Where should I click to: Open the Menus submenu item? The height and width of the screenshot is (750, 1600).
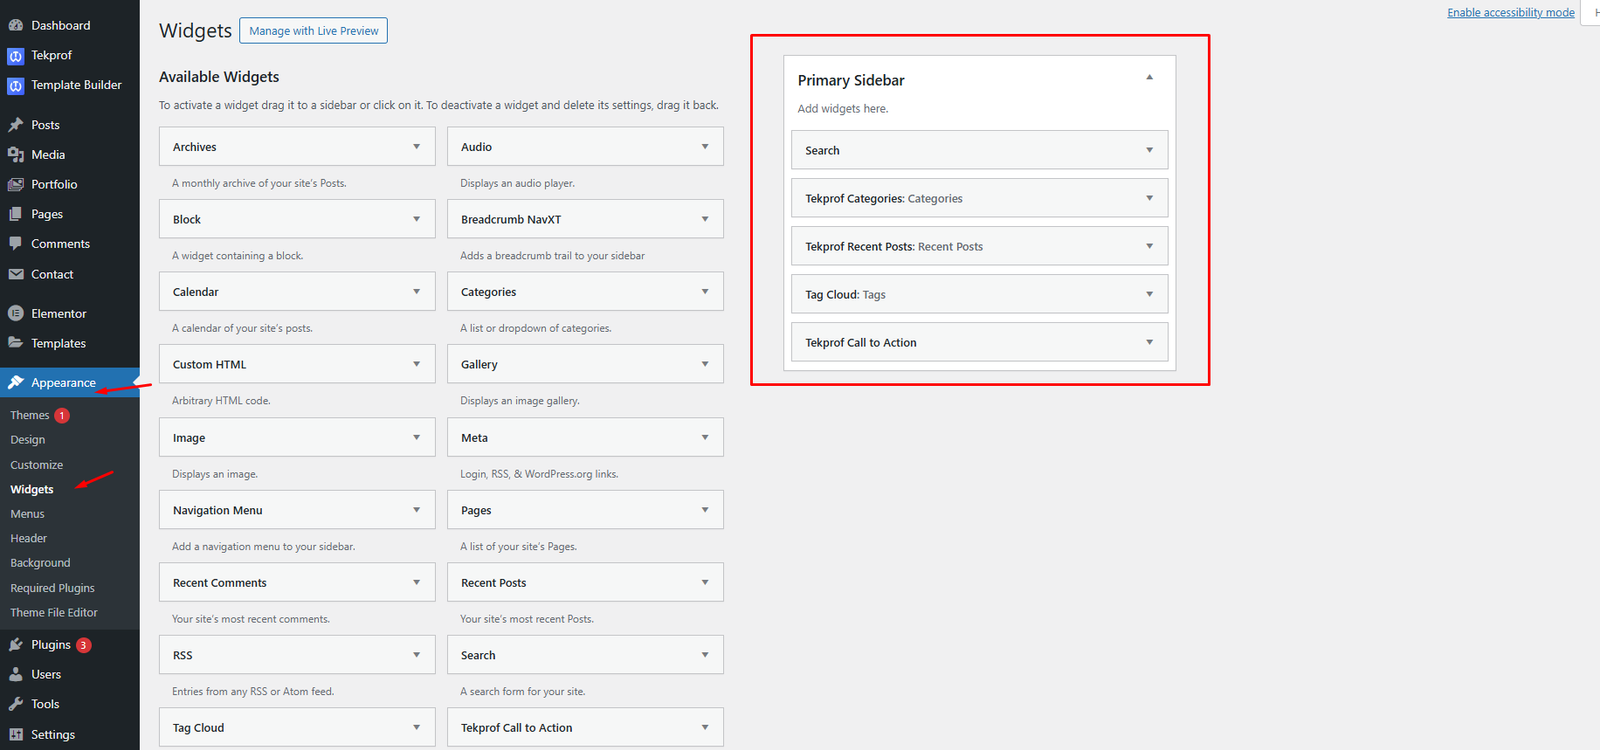click(x=28, y=514)
